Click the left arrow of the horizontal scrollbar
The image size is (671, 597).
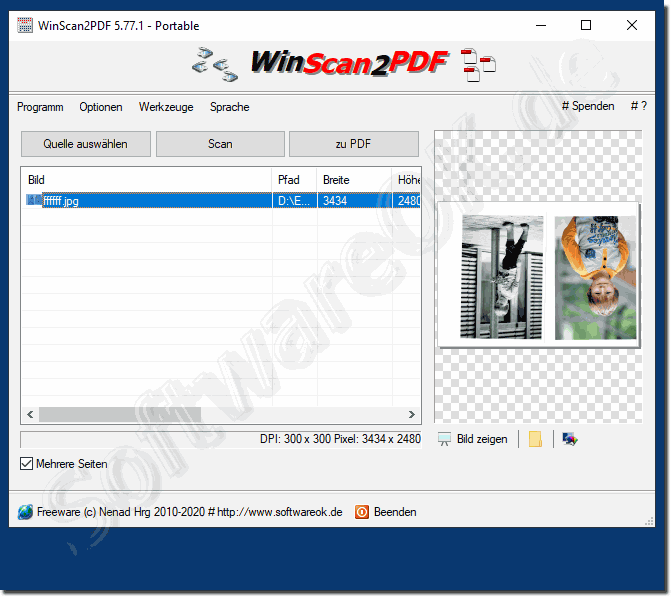click(x=30, y=414)
